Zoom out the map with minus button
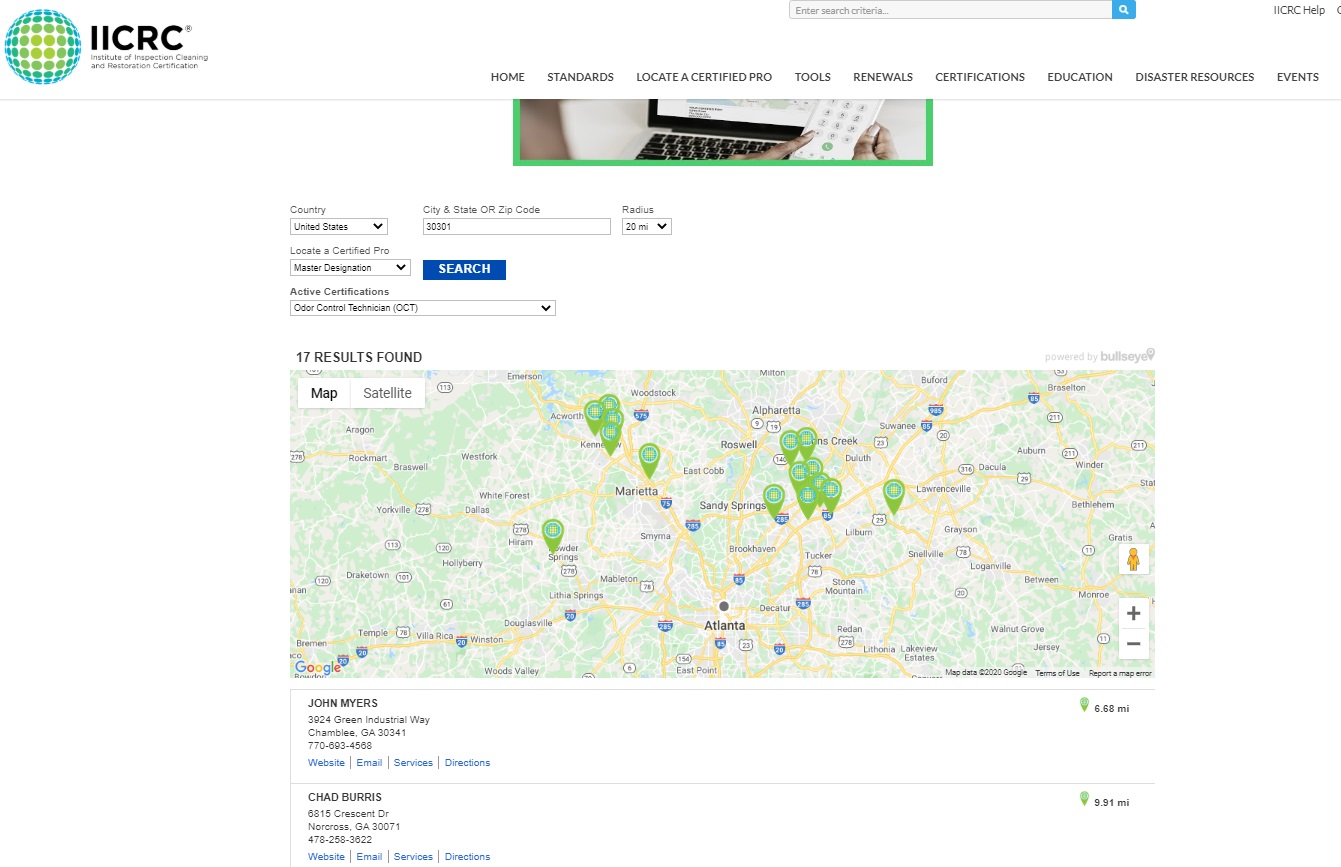 pos(1133,644)
